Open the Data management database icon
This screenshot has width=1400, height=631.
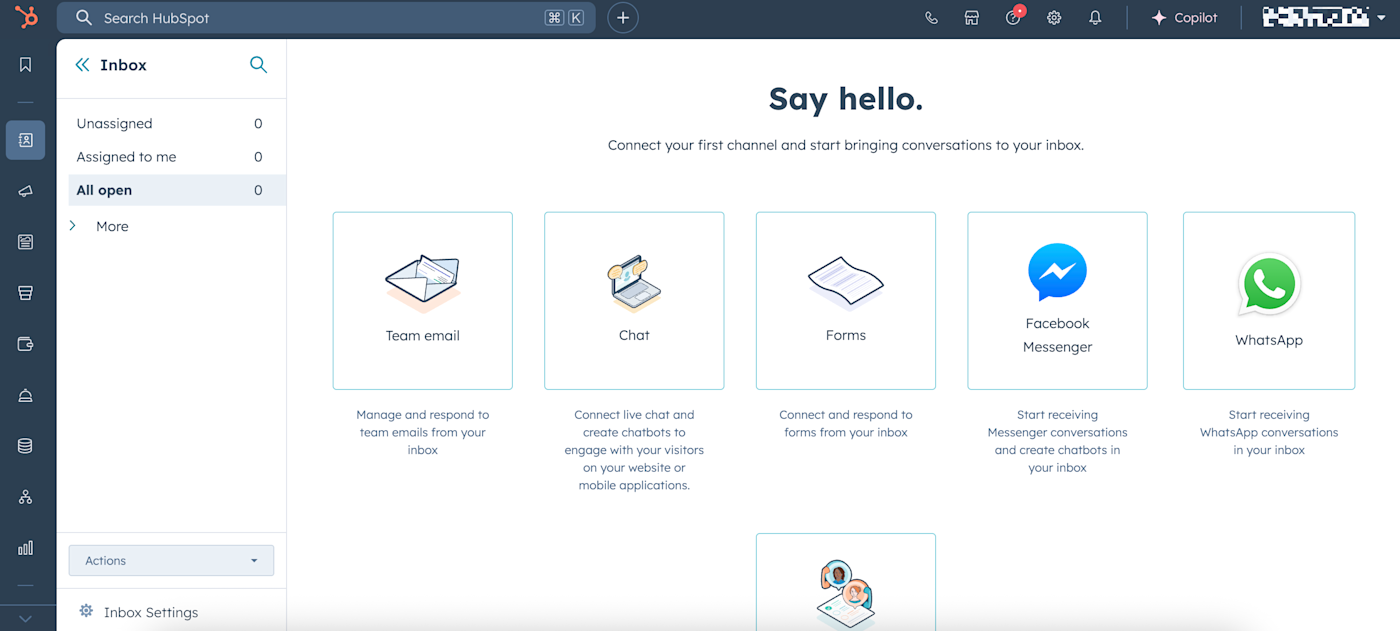(26, 446)
